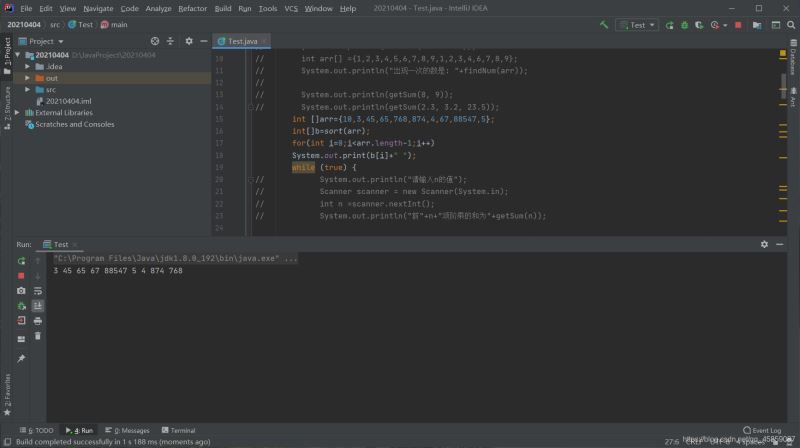Click the camera dump threads icon
The image size is (800, 448).
21,291
